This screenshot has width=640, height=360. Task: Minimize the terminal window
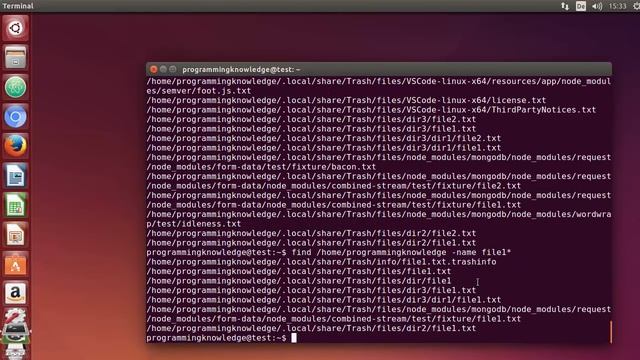163,69
